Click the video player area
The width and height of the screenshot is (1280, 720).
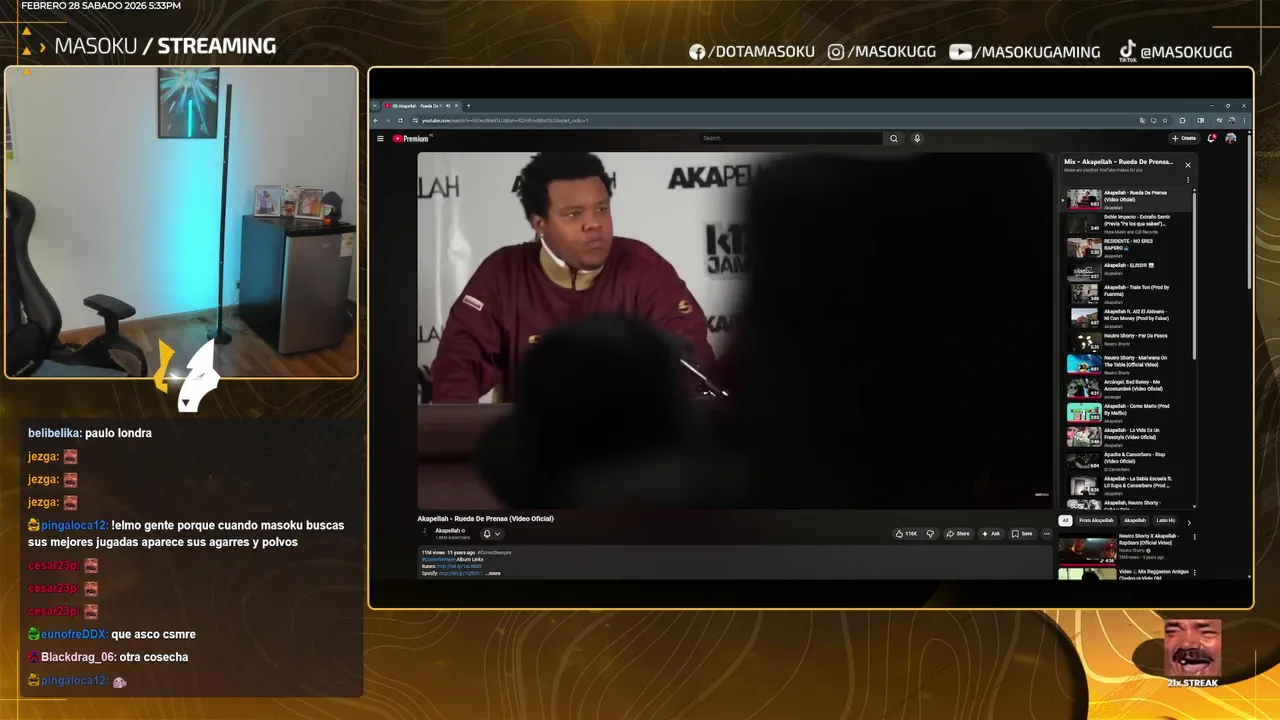(735, 330)
